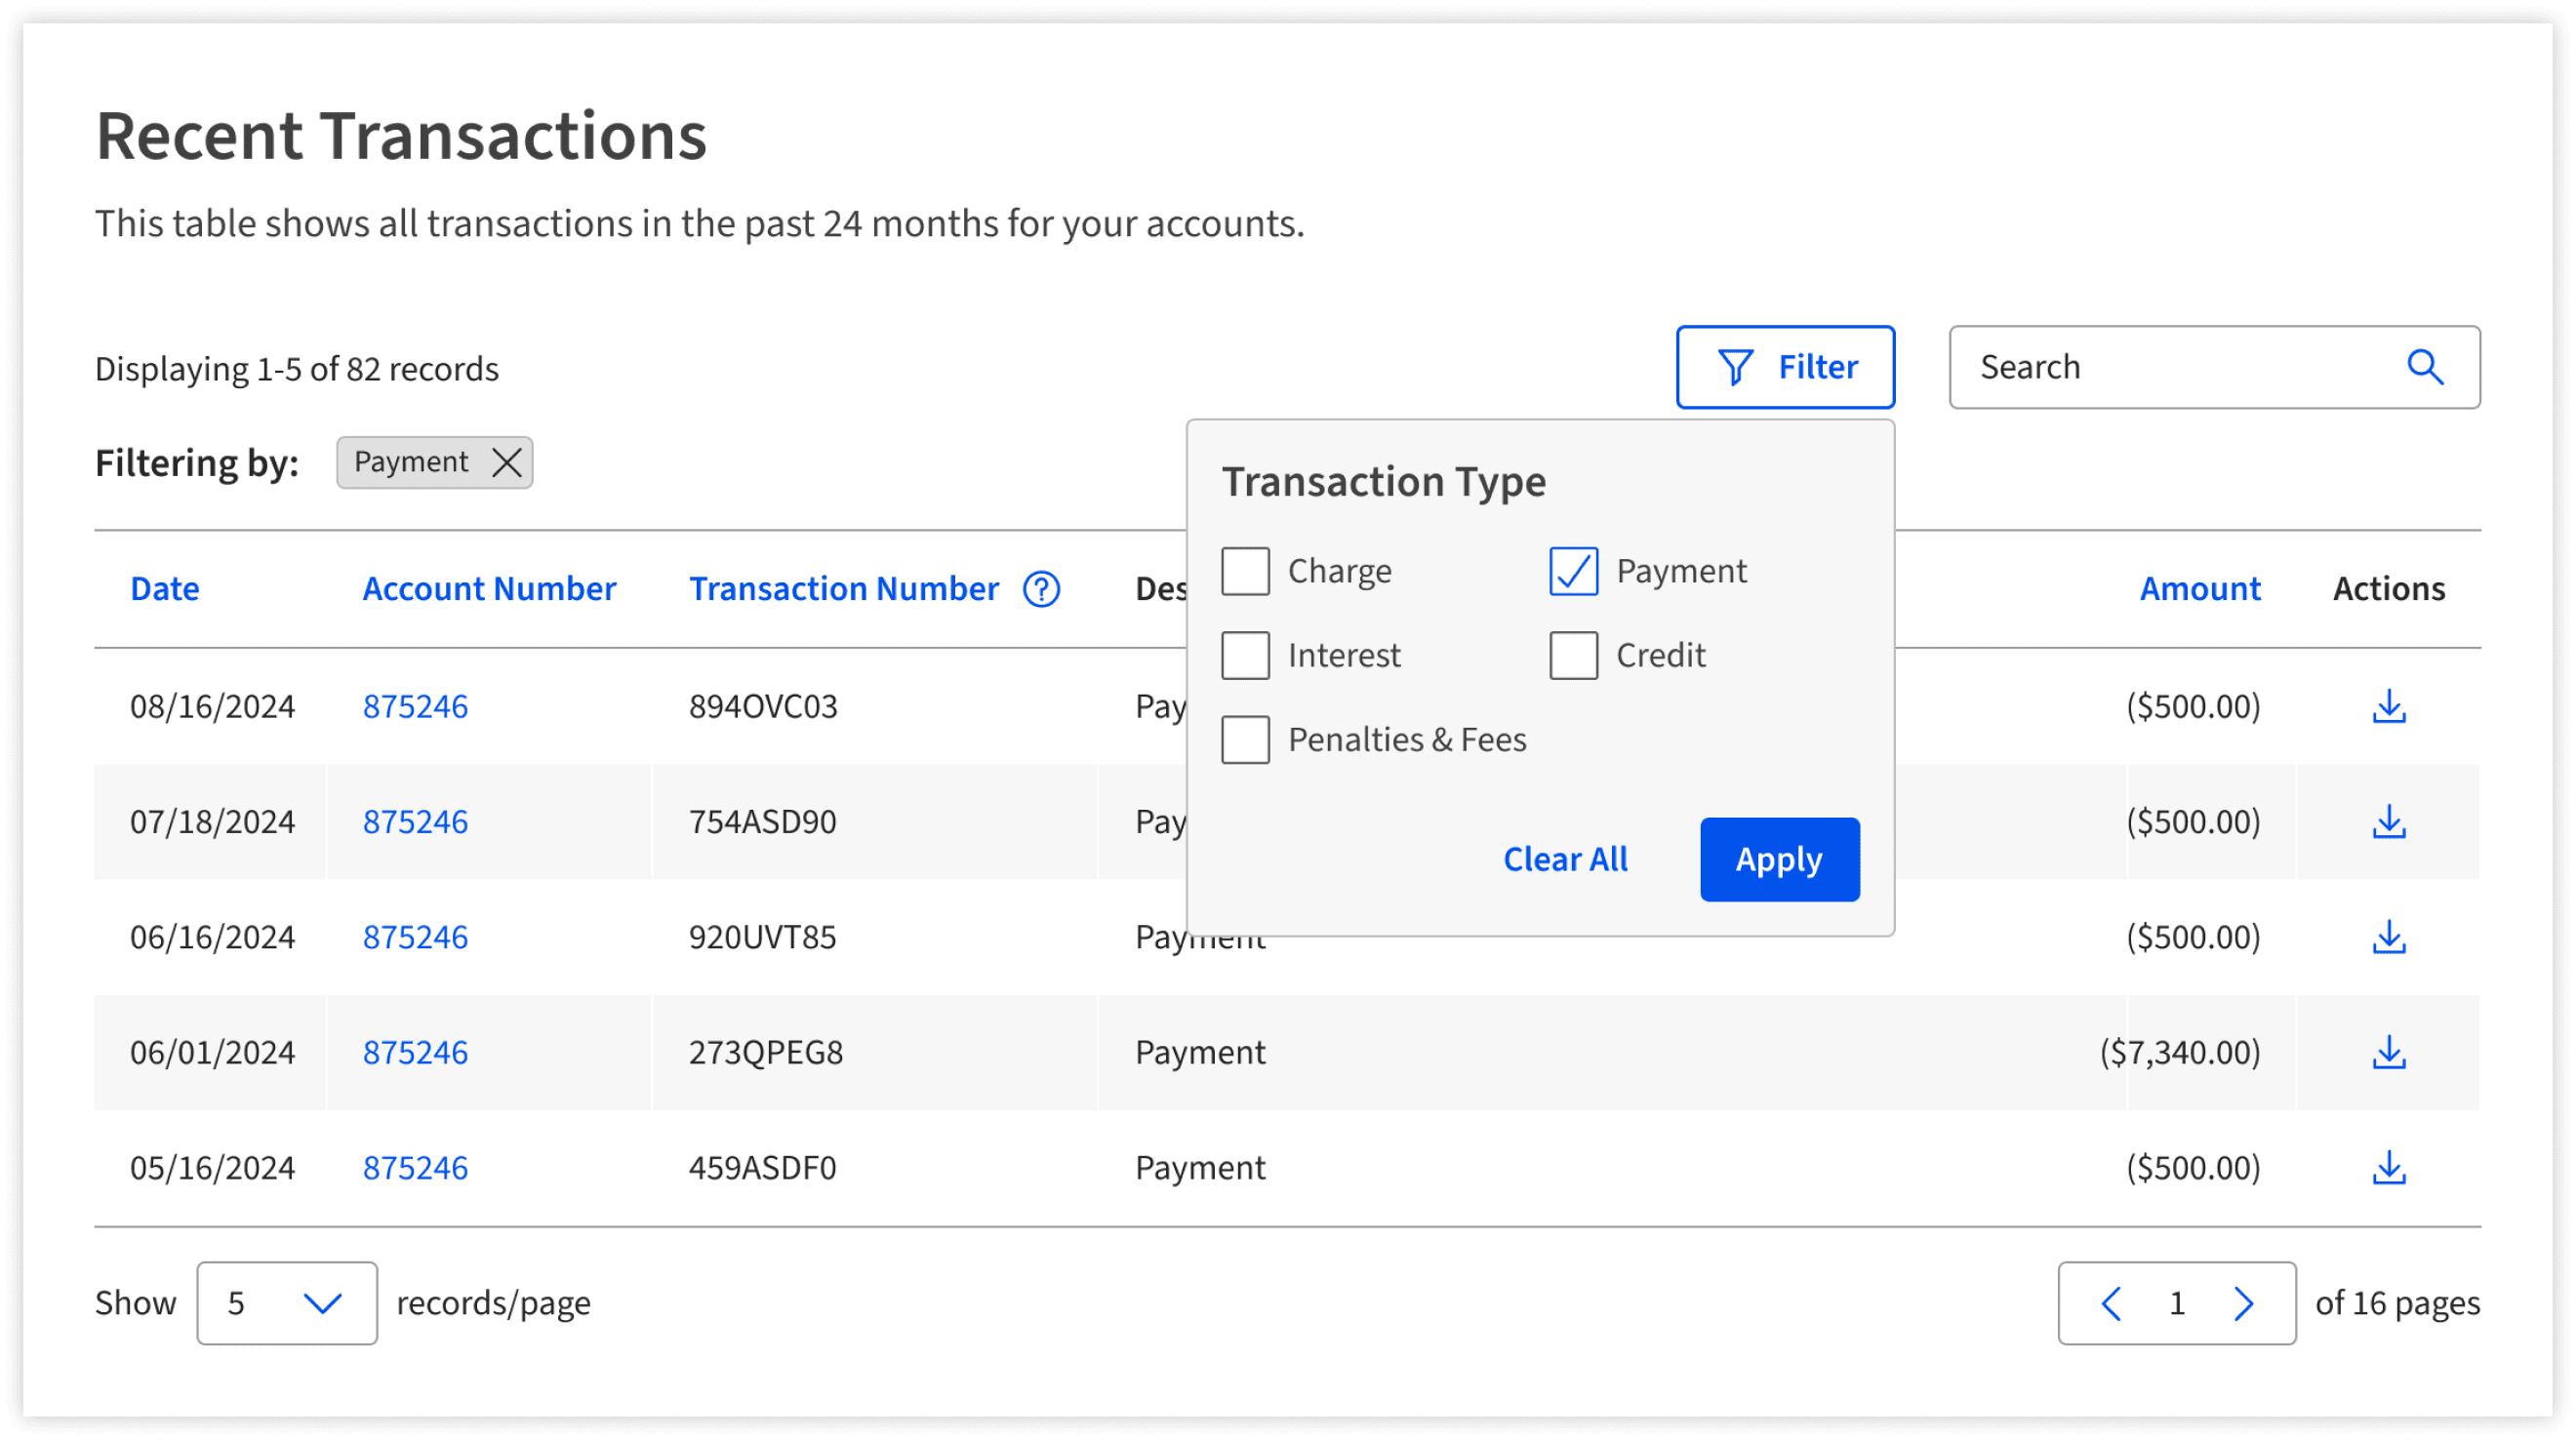This screenshot has height=1440, width=2576.
Task: Open Transaction Number help tooltip icon
Action: point(1041,589)
